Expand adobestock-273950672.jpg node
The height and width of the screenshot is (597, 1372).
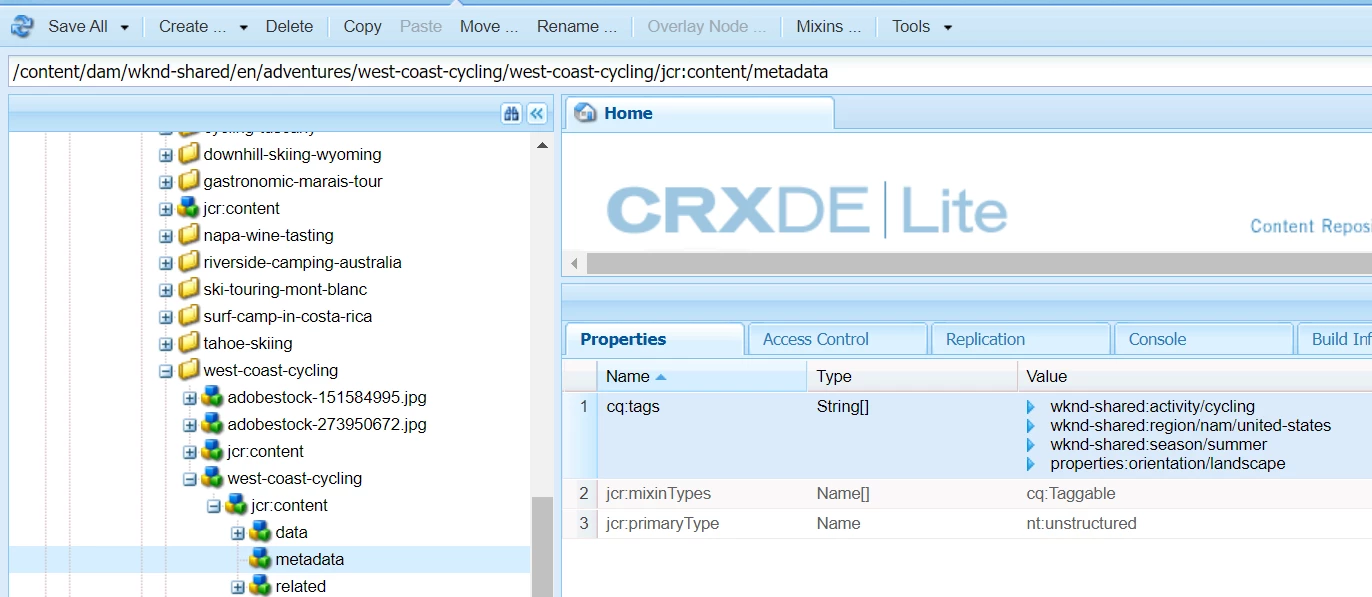[190, 425]
